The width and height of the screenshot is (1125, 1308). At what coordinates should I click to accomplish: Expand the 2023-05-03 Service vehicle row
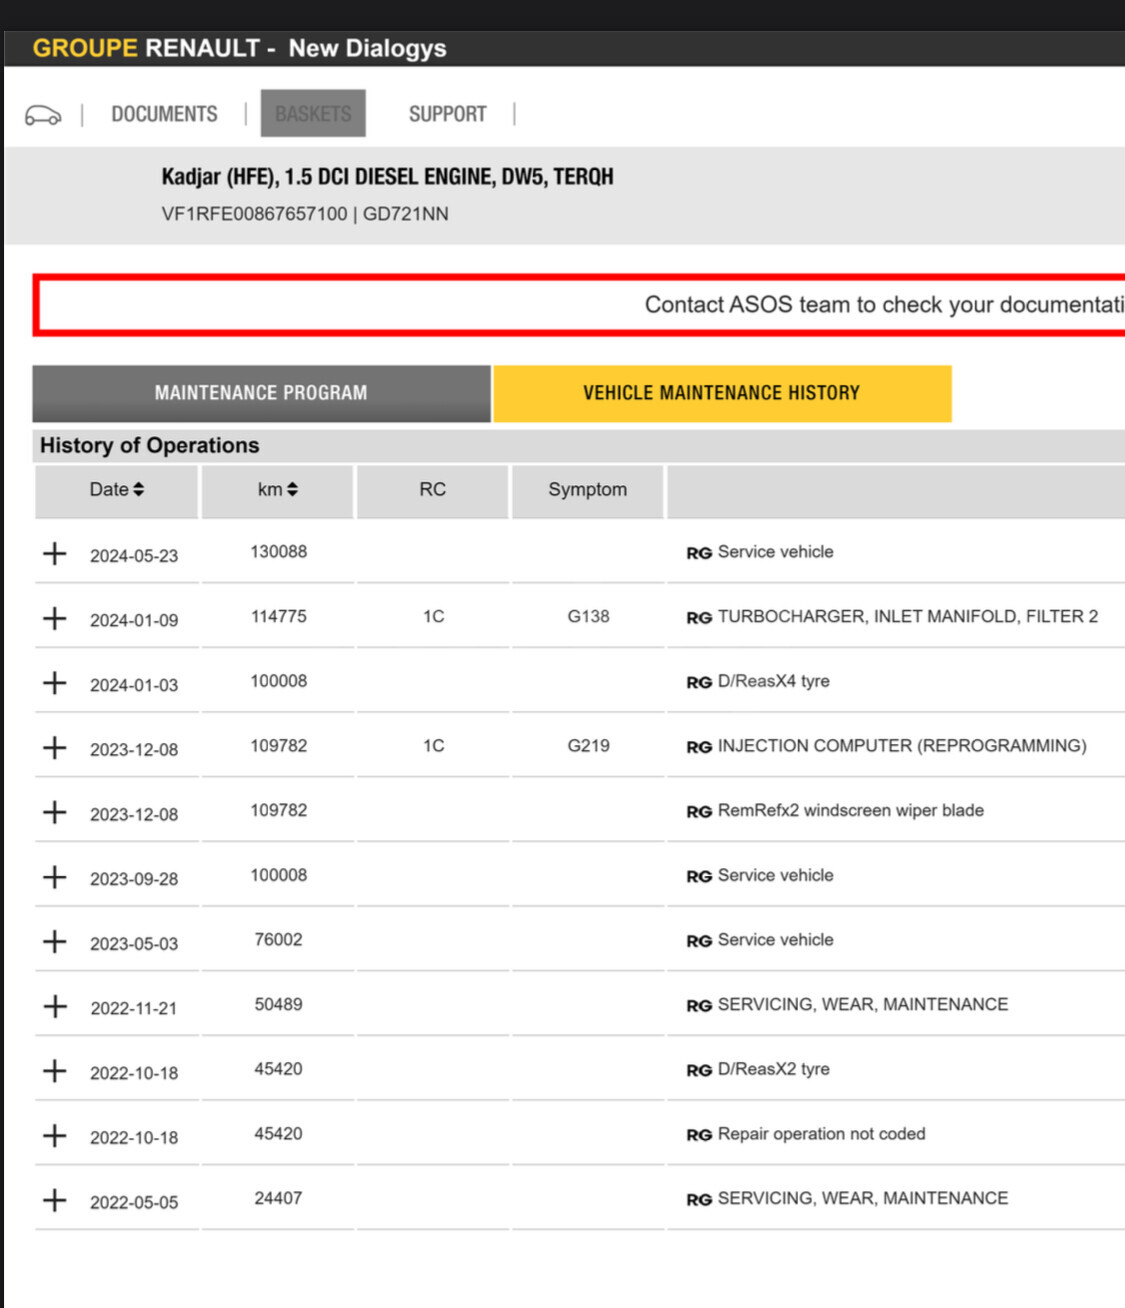click(55, 942)
